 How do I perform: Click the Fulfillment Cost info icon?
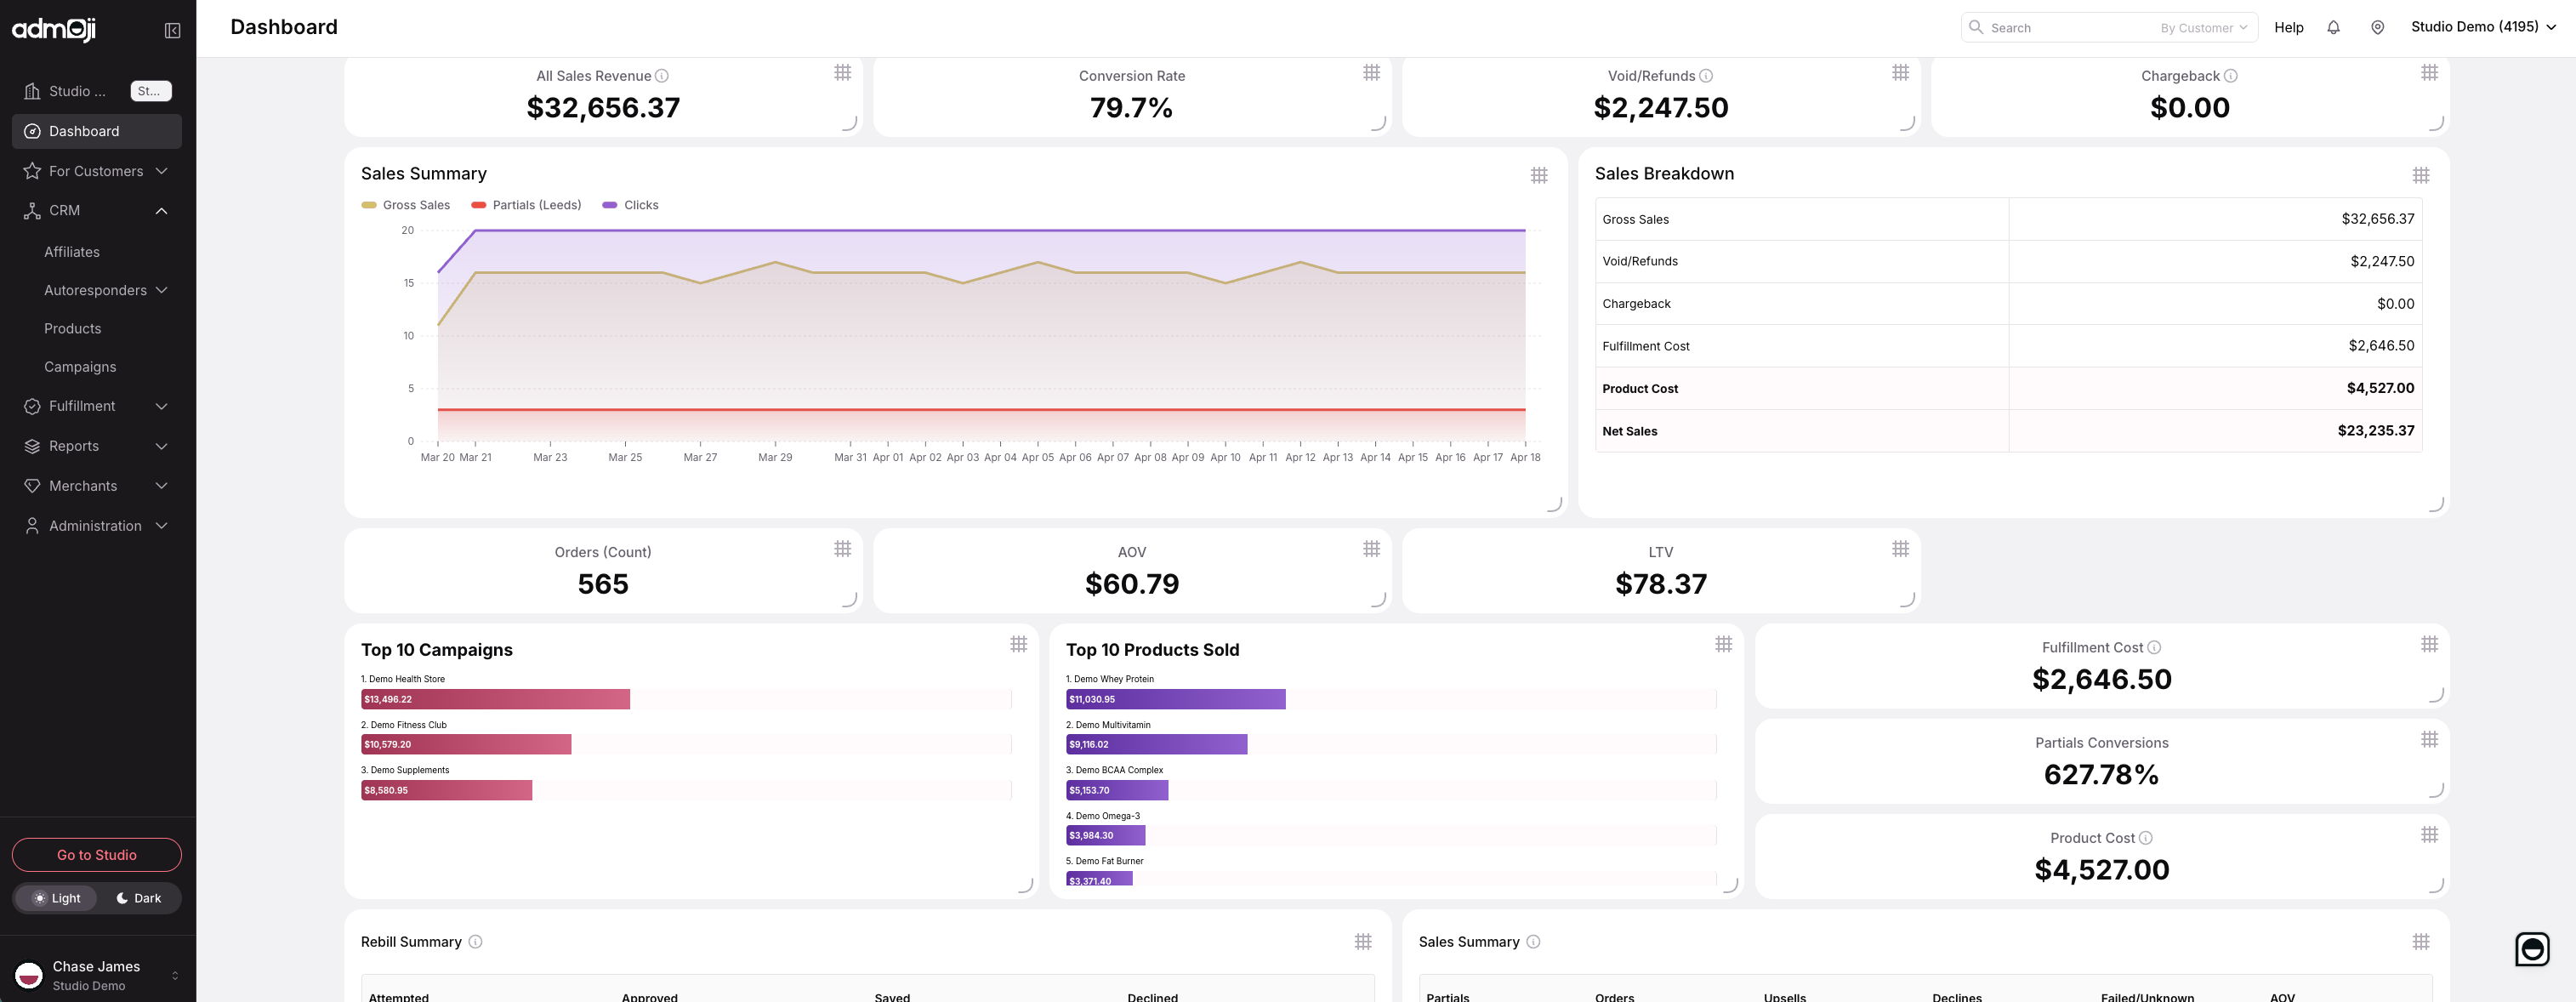click(2154, 647)
